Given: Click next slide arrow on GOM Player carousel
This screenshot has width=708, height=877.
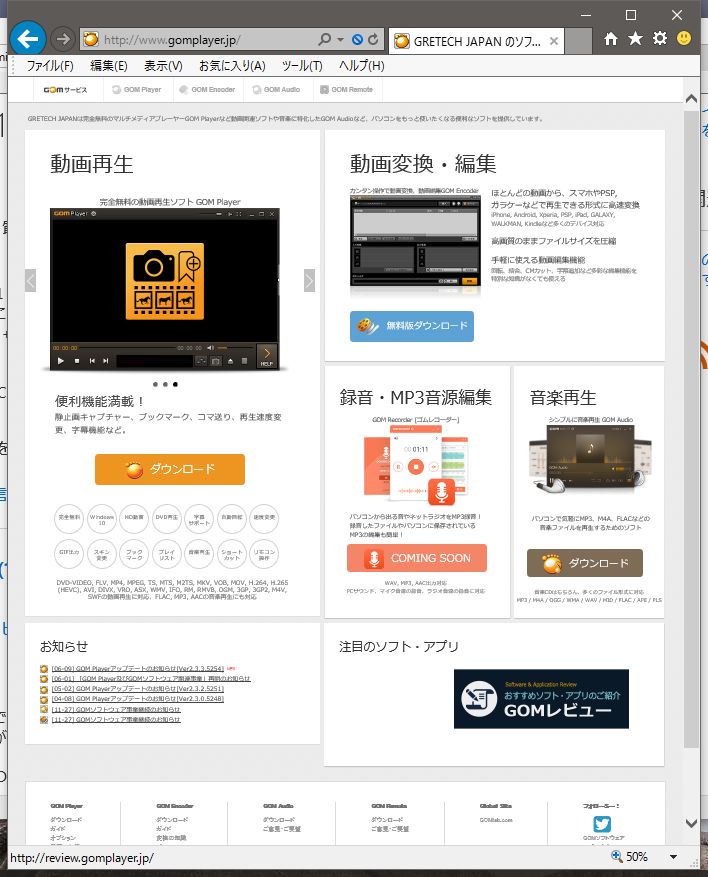Looking at the screenshot, I should tap(309, 280).
